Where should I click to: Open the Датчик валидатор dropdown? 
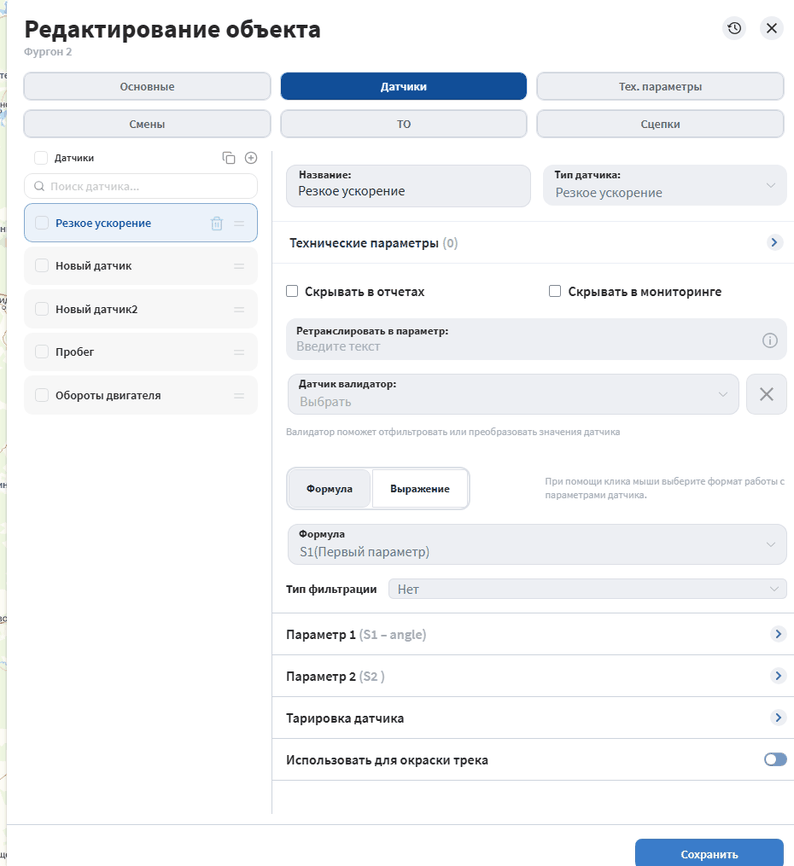[514, 394]
